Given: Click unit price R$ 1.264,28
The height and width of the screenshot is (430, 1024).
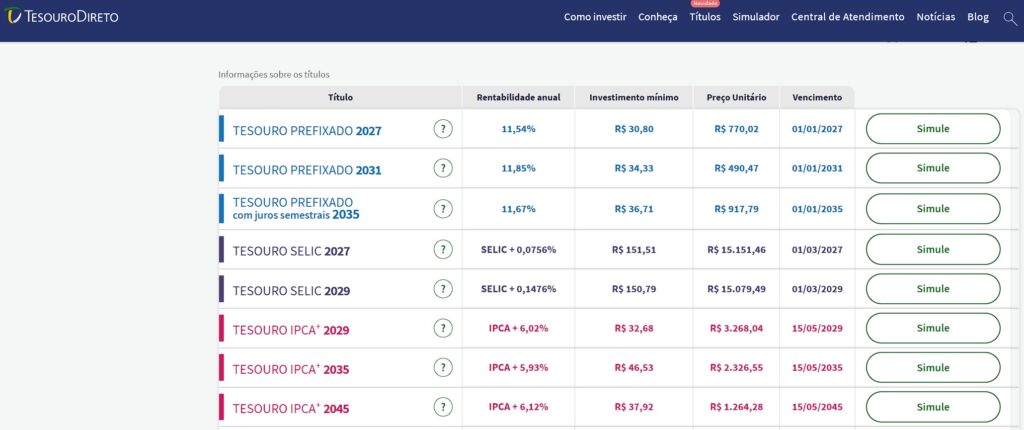Looking at the screenshot, I should click(x=736, y=407).
